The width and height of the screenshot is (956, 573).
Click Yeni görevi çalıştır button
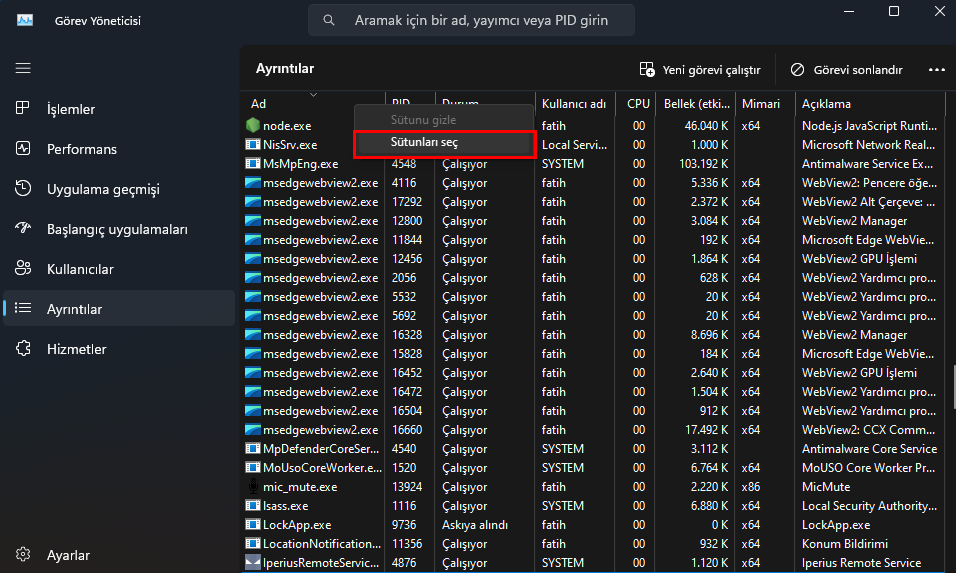pyautogui.click(x=700, y=69)
